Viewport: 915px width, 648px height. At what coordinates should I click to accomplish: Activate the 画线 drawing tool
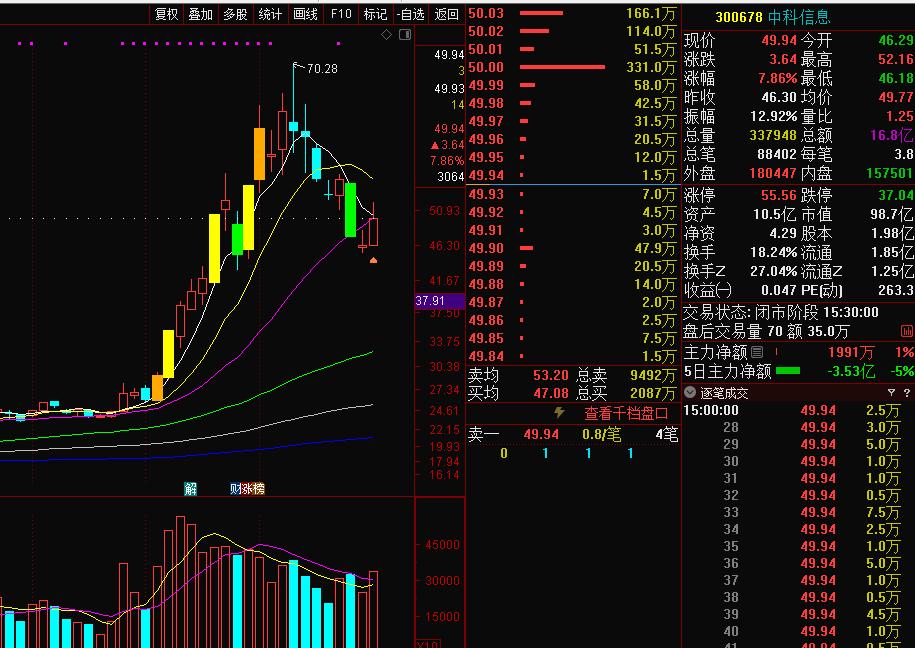pyautogui.click(x=305, y=14)
